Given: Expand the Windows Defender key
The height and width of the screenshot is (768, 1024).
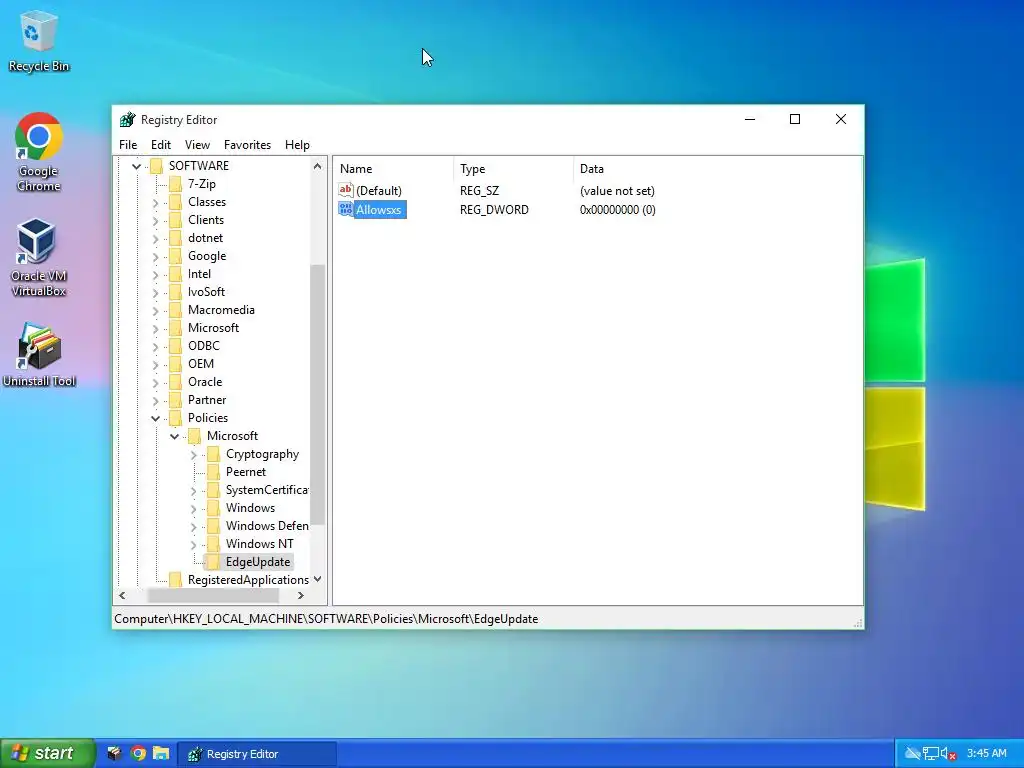Looking at the screenshot, I should (193, 526).
